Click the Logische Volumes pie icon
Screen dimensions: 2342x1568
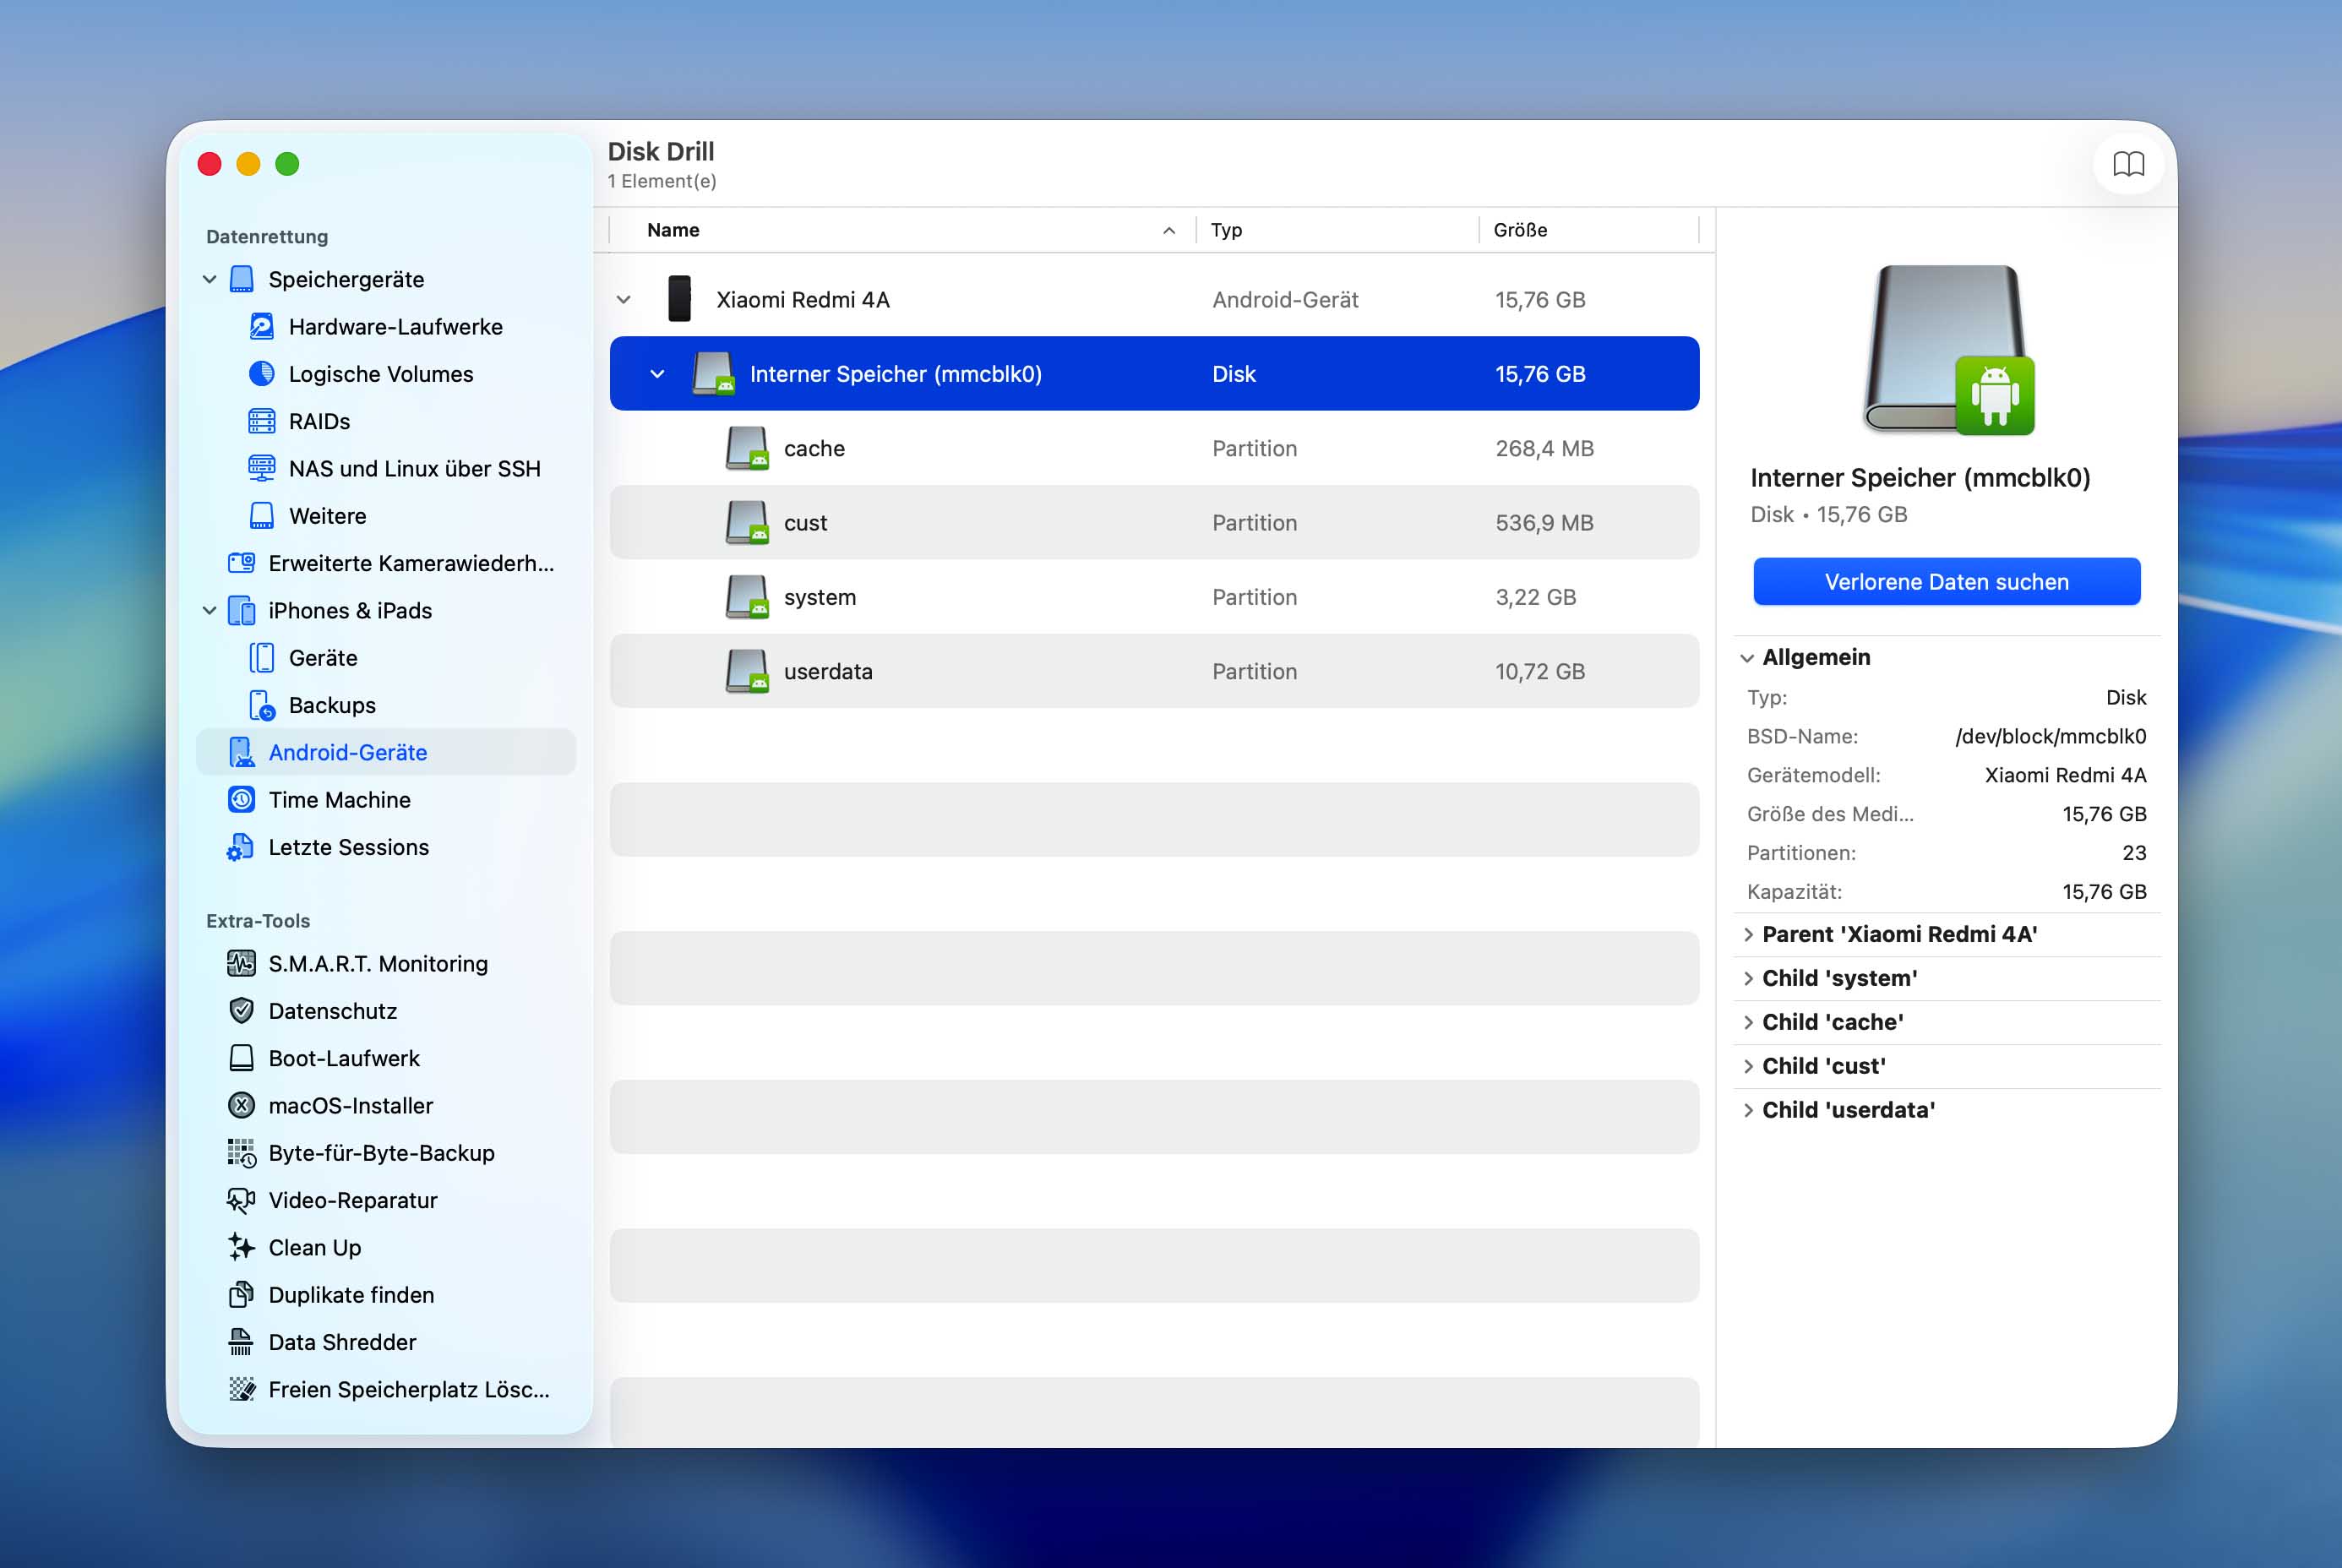(262, 373)
